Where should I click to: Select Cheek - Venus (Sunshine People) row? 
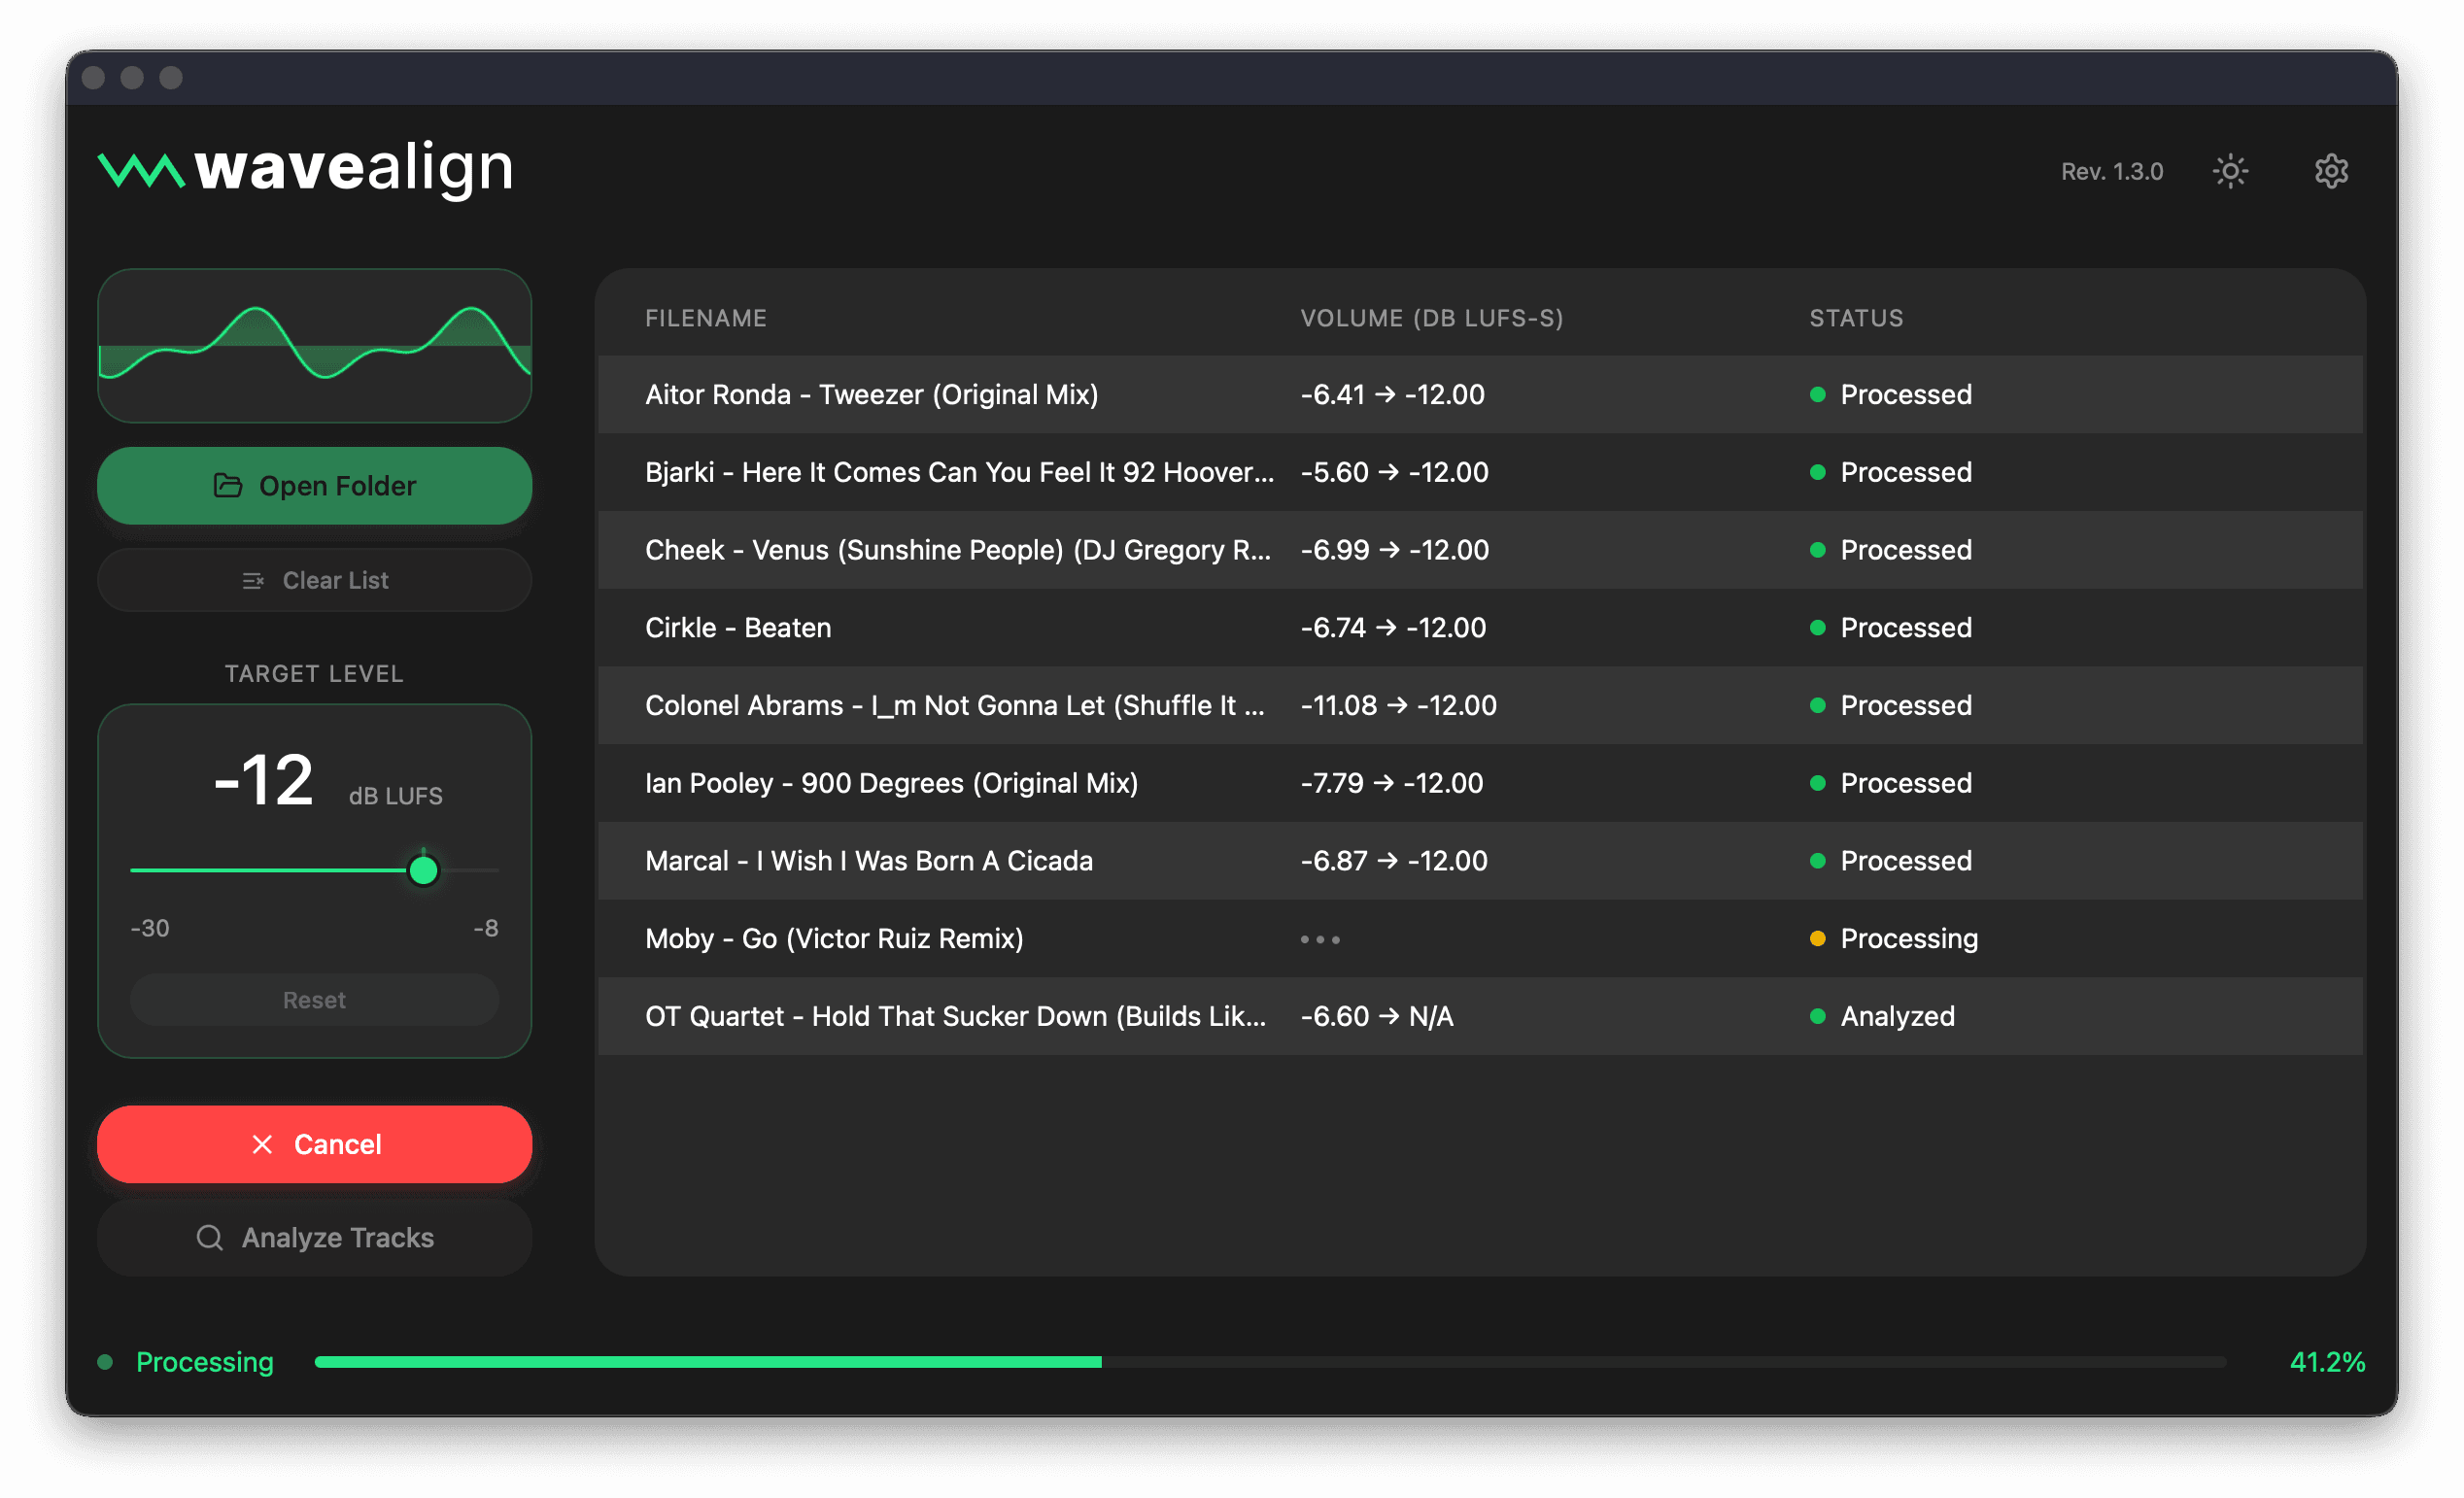click(1480, 550)
